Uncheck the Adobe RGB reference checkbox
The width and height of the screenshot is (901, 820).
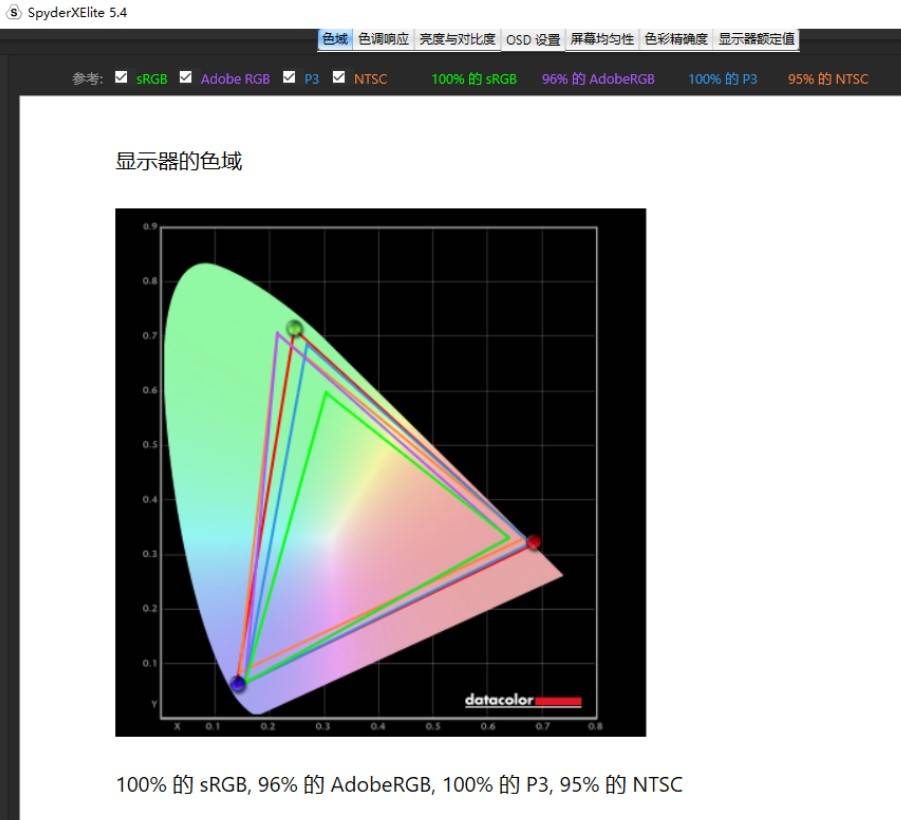(185, 77)
